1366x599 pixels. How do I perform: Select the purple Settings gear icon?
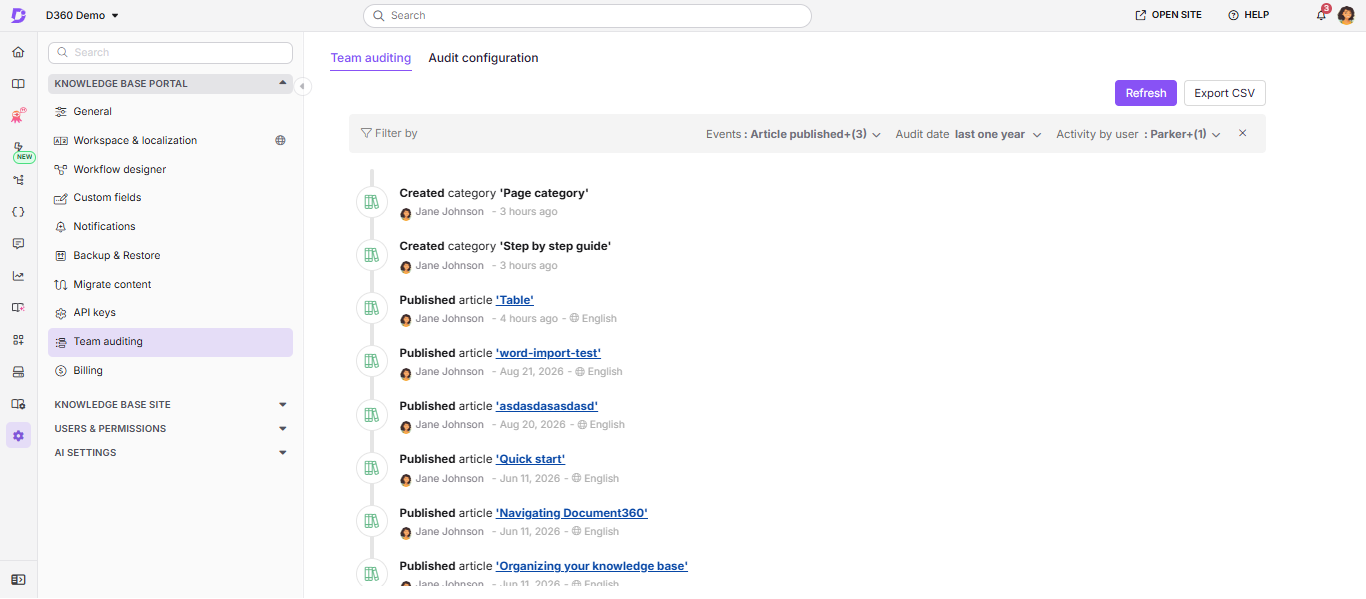click(x=18, y=435)
